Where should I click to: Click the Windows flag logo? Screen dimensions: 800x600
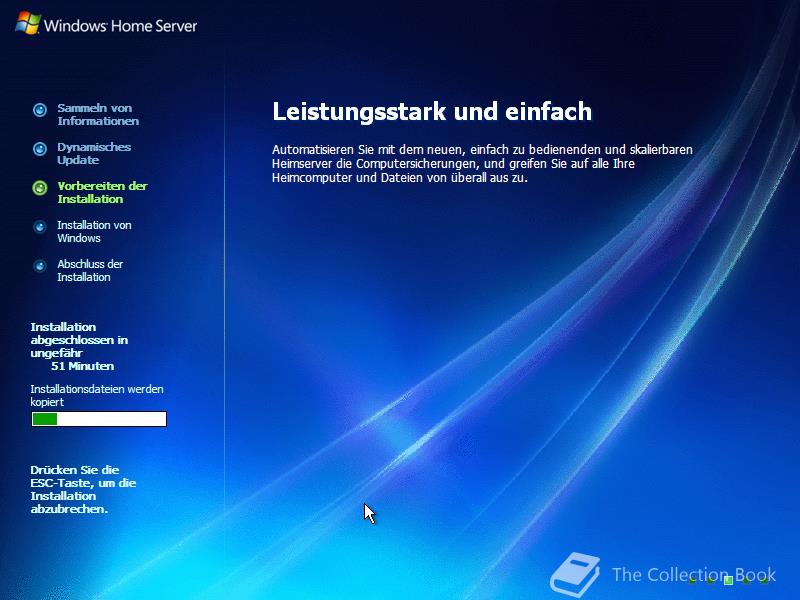pyautogui.click(x=28, y=23)
